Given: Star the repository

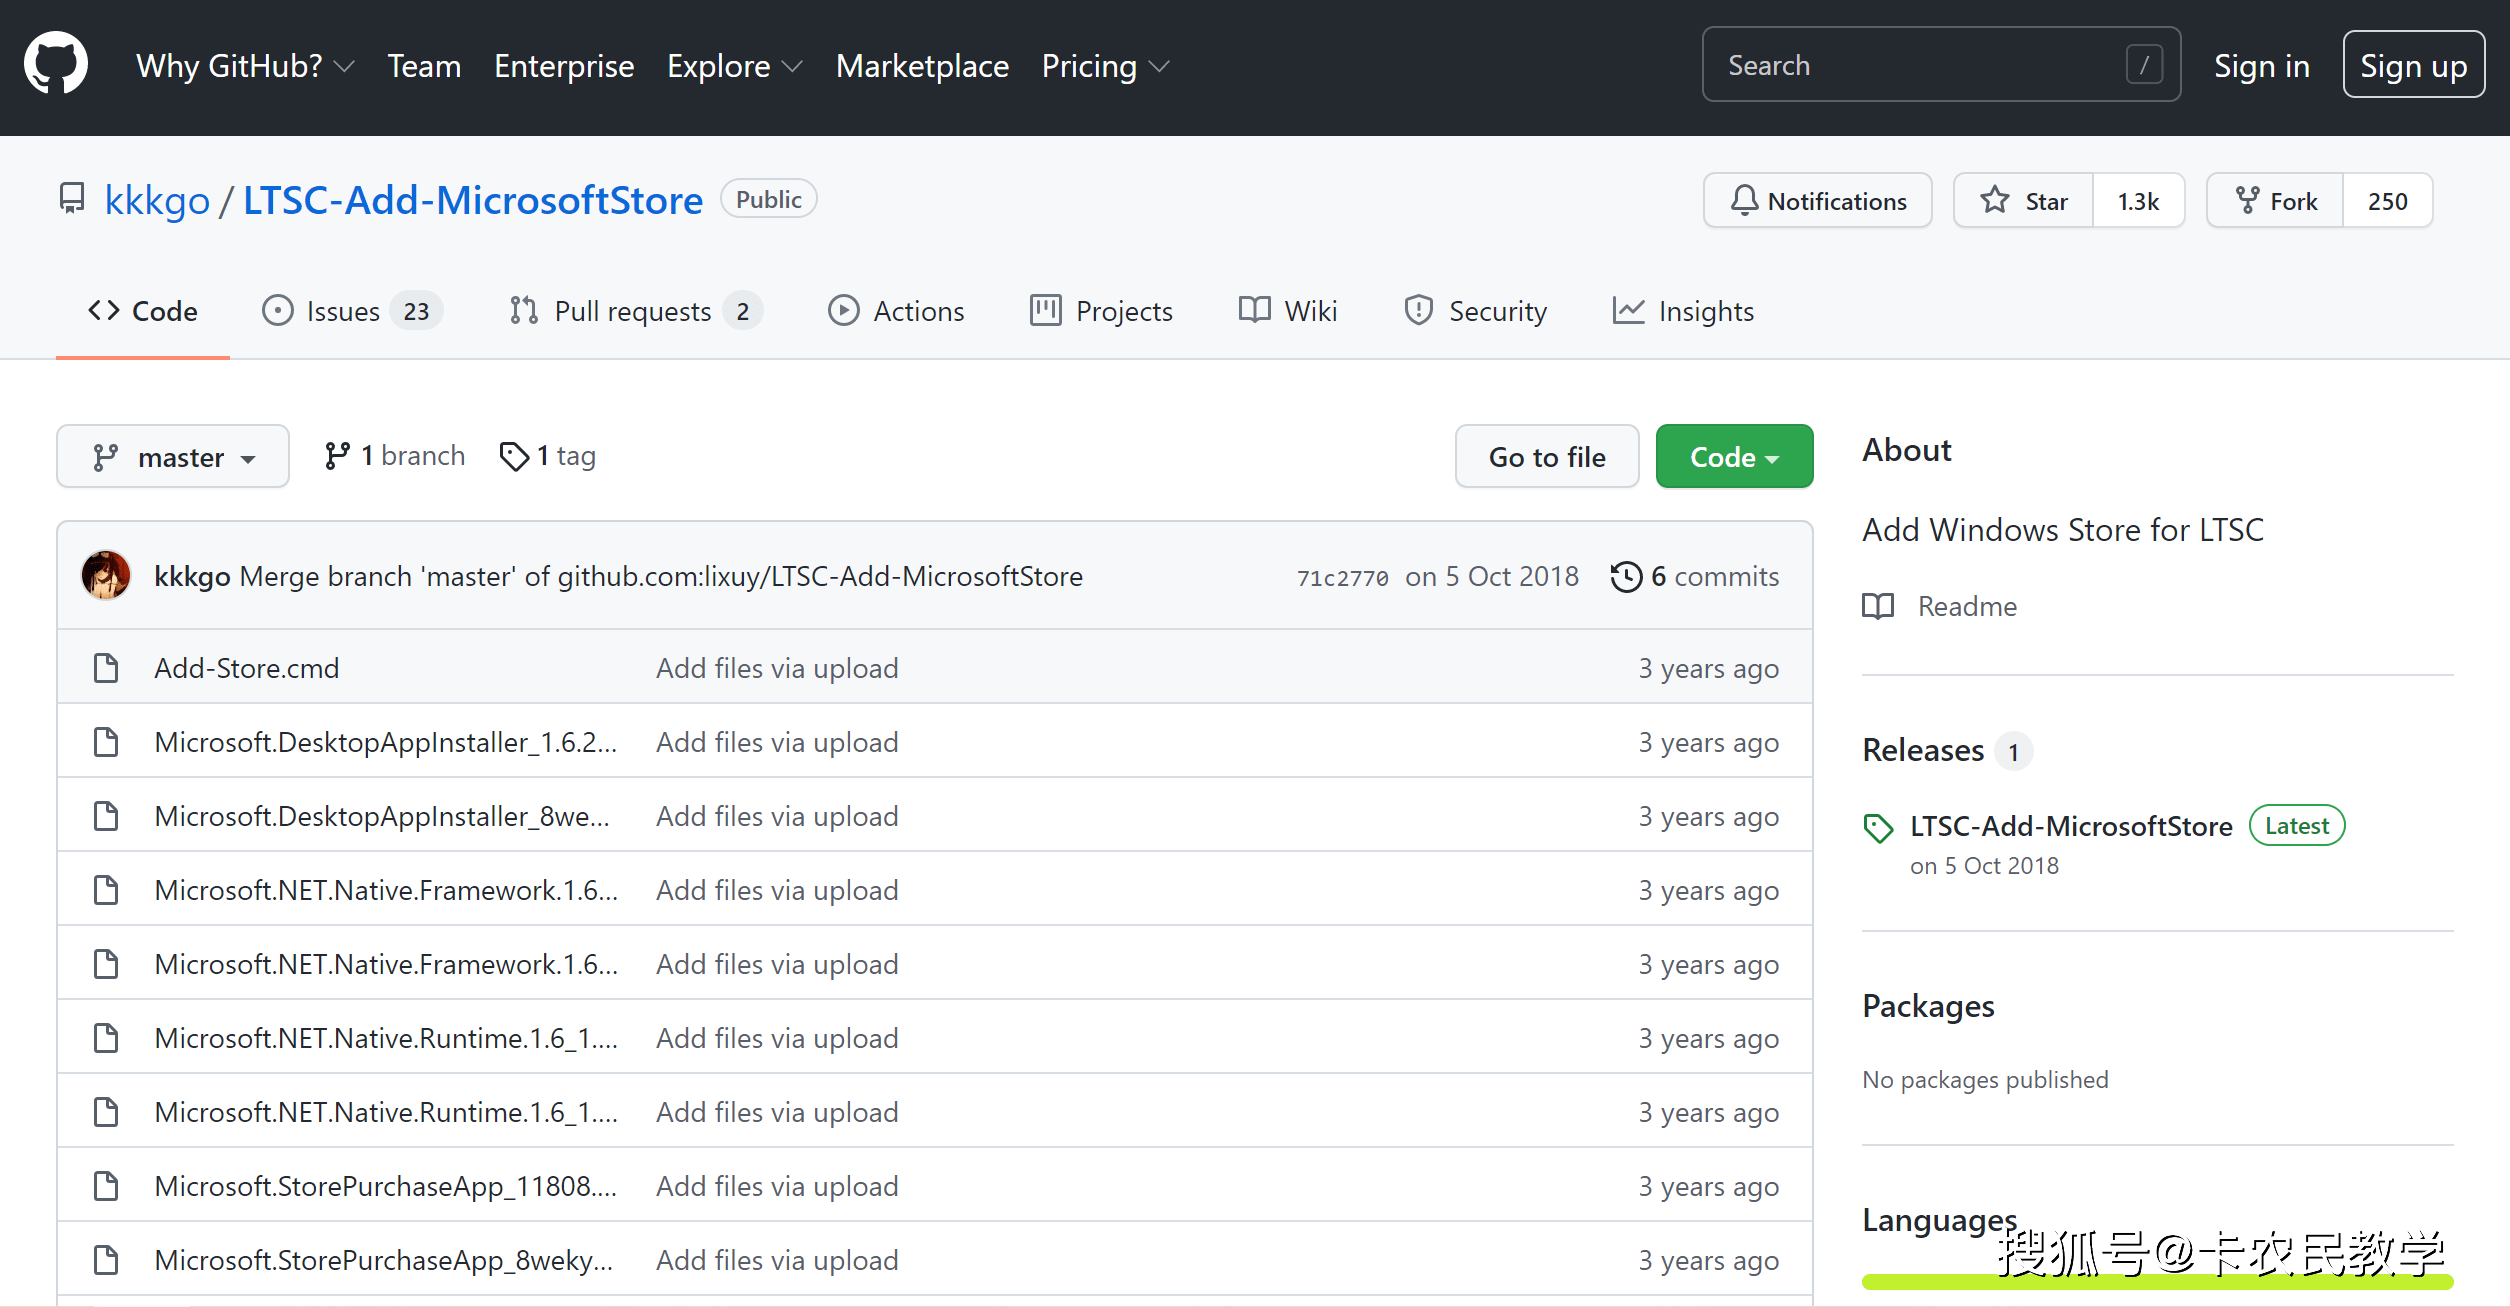Looking at the screenshot, I should pyautogui.click(x=2023, y=201).
